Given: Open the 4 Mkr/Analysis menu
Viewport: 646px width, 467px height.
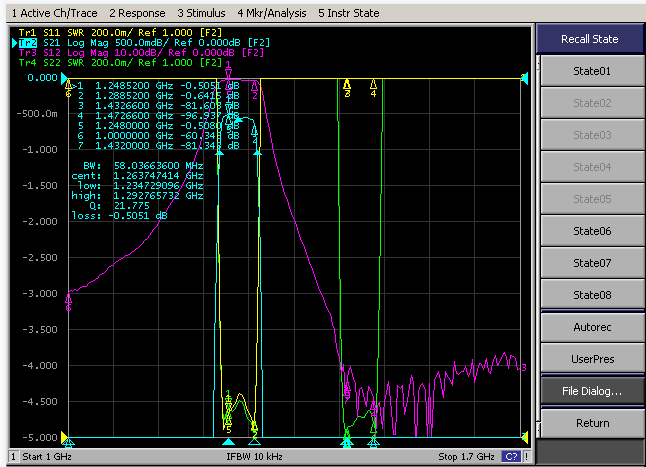Looking at the screenshot, I should coord(272,13).
